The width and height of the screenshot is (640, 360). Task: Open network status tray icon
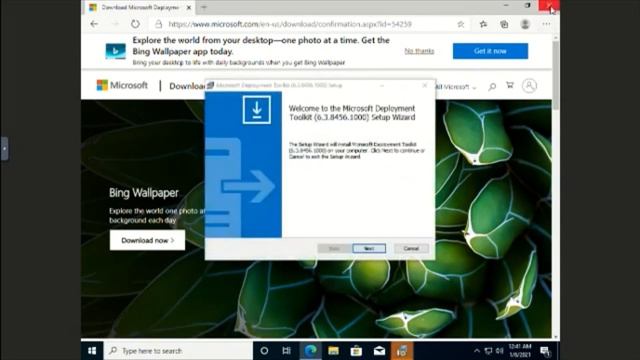pyautogui.click(x=489, y=351)
